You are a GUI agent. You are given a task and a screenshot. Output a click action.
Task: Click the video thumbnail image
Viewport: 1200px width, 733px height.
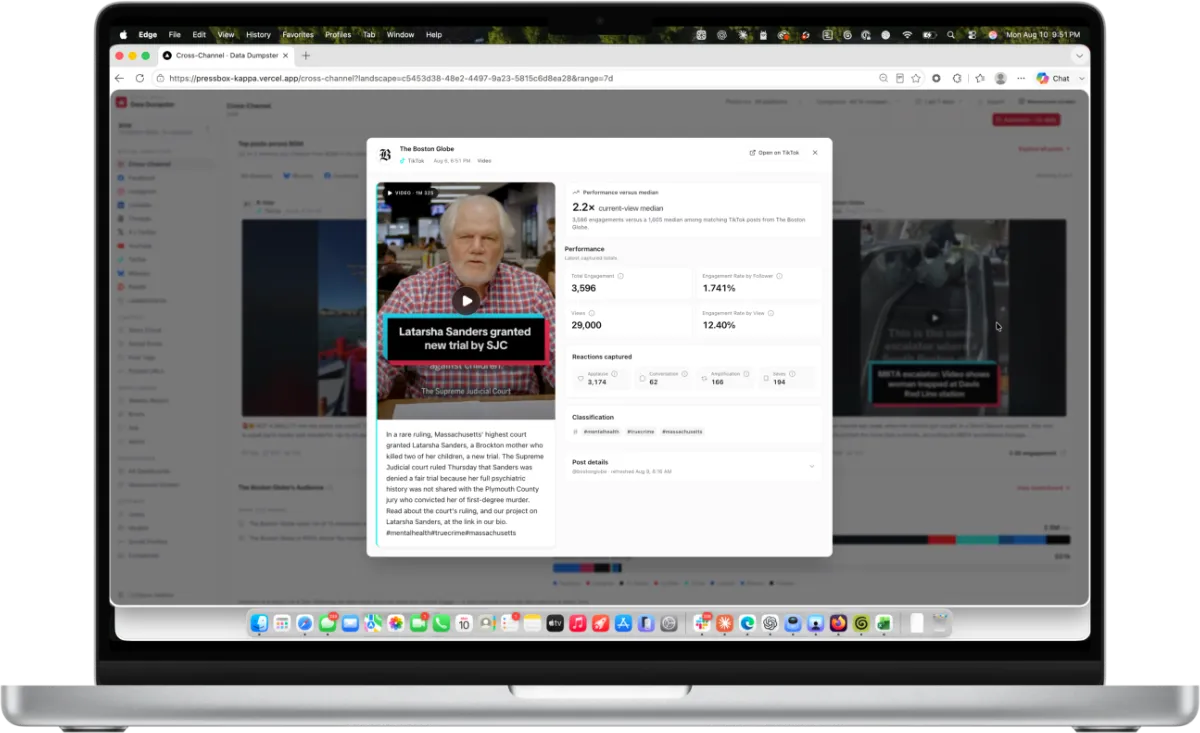466,300
